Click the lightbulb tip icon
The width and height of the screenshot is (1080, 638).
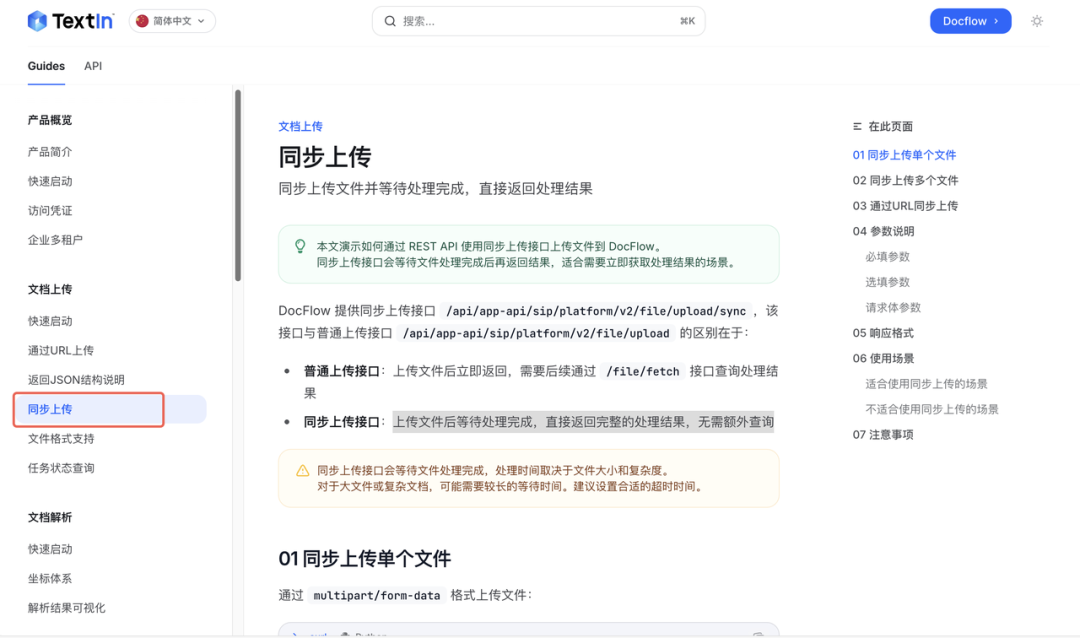pyautogui.click(x=300, y=246)
